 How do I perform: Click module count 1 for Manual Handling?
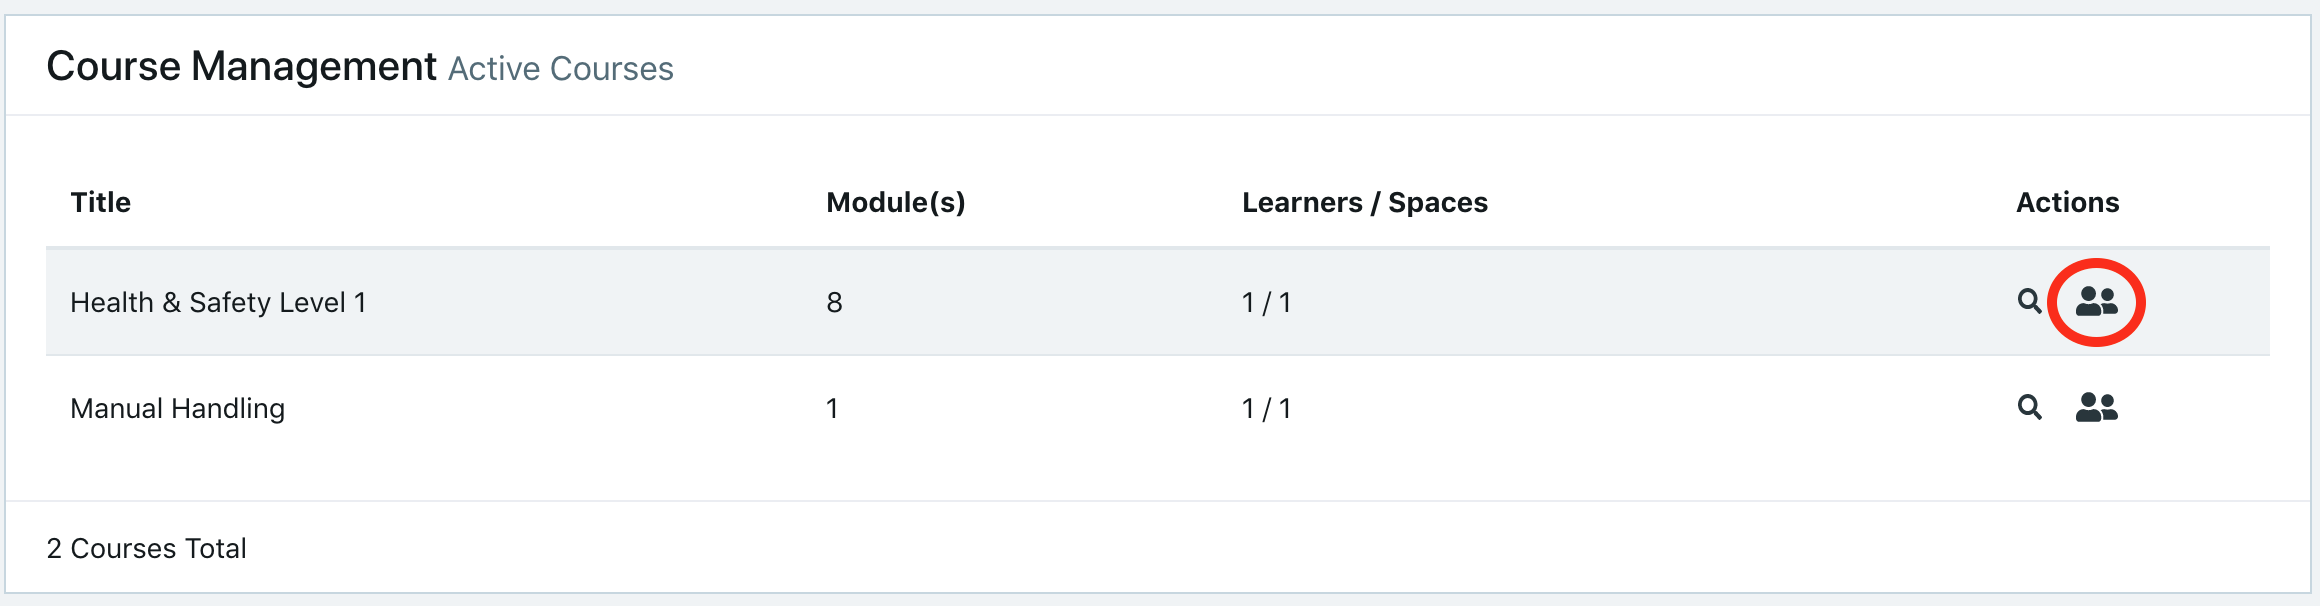pos(832,408)
